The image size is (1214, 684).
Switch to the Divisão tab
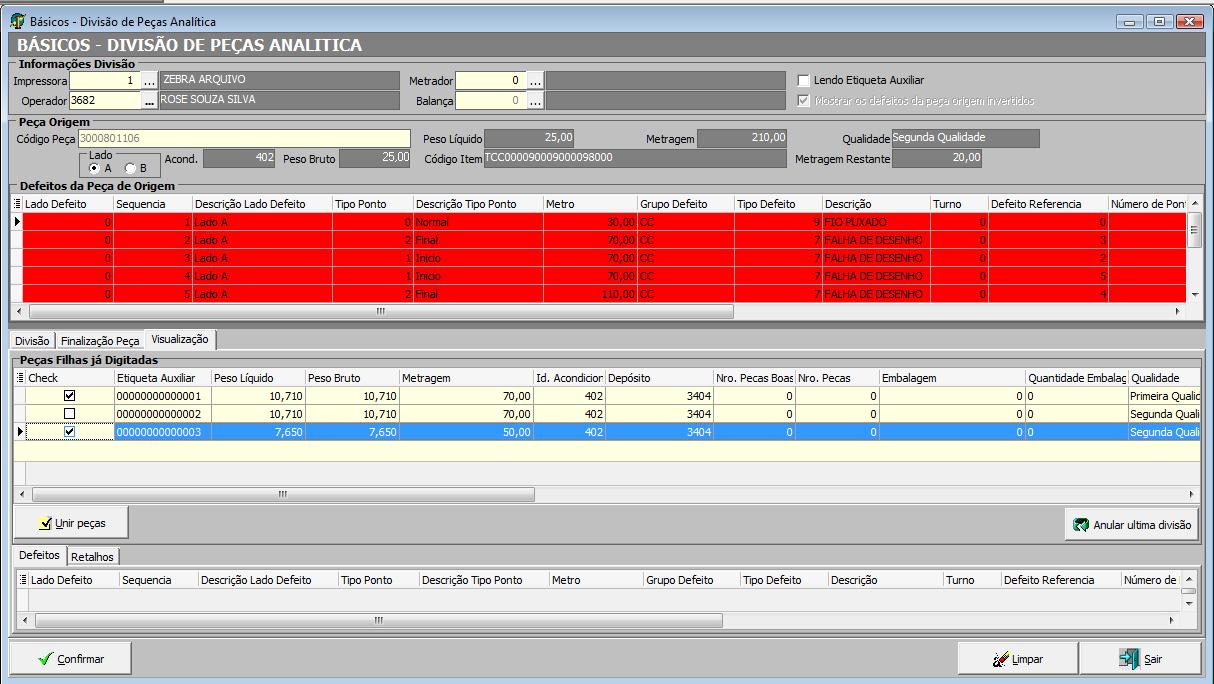coord(32,341)
